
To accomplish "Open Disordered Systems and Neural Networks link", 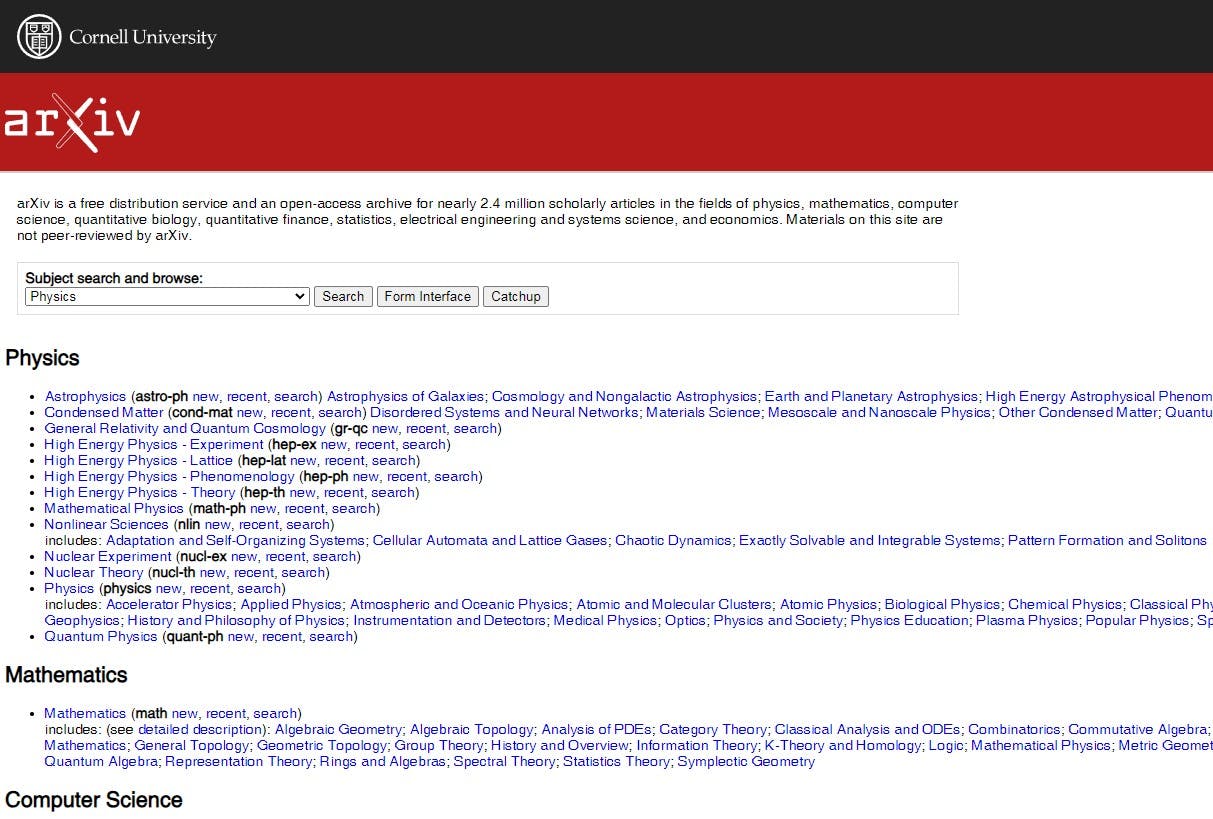I will point(504,413).
